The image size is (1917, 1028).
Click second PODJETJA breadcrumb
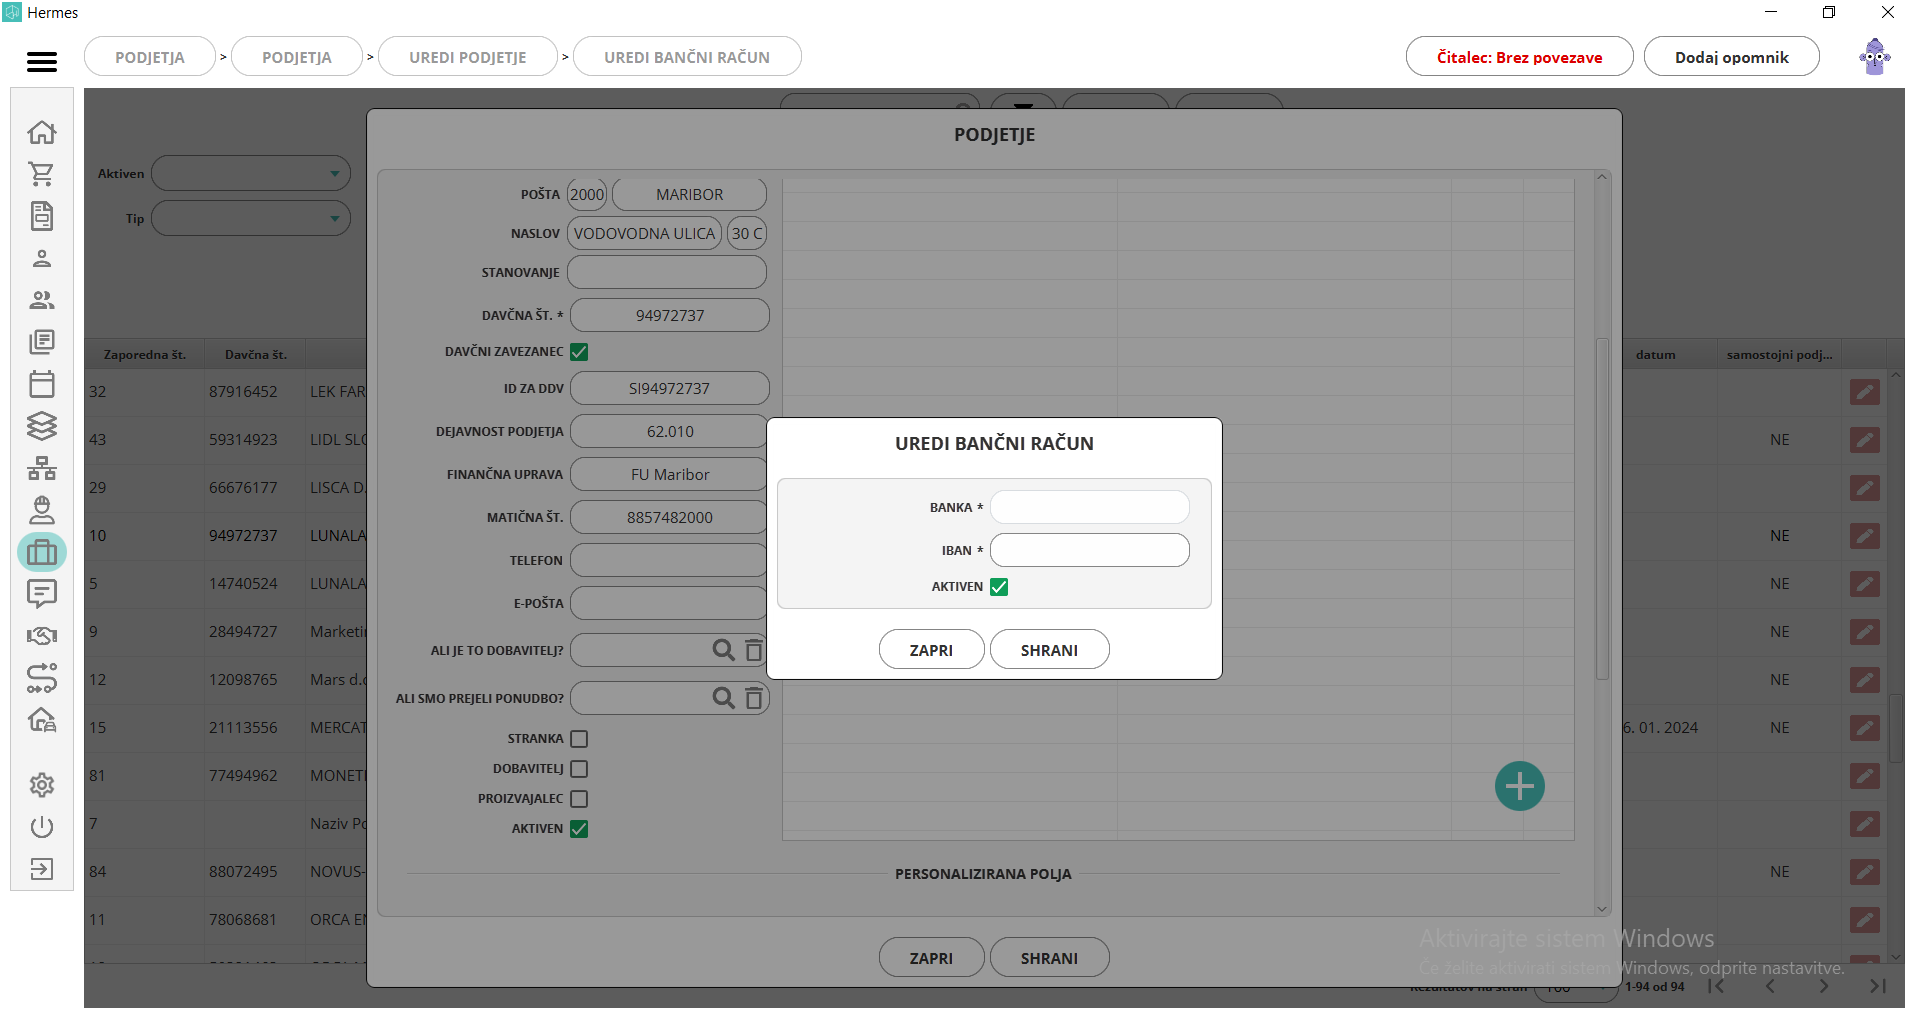click(x=297, y=57)
